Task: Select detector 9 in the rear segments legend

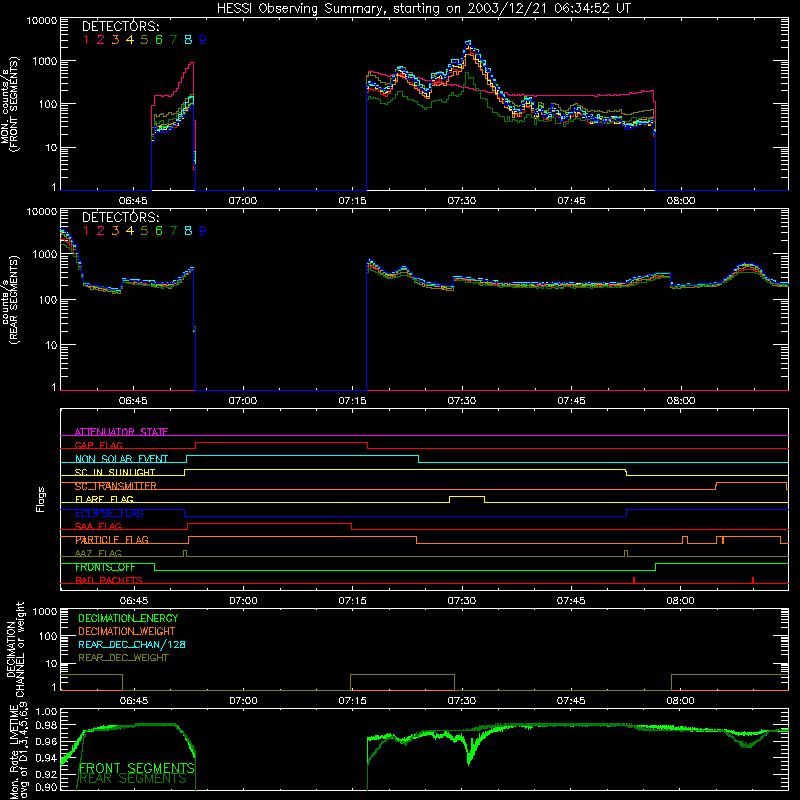Action: [203, 231]
